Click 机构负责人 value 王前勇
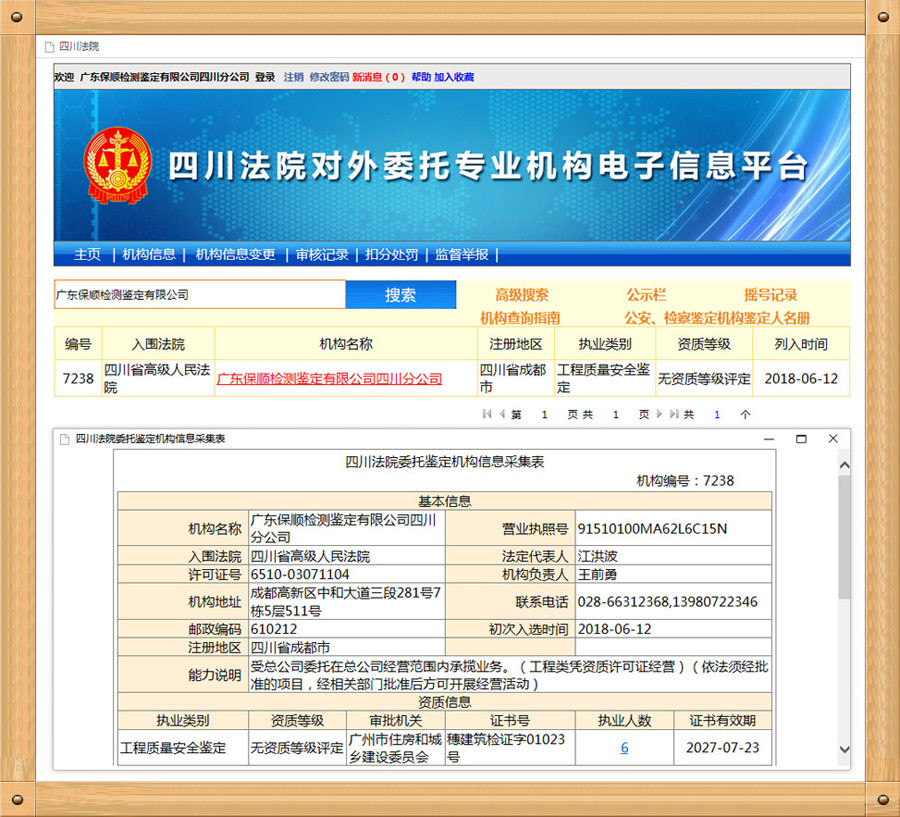 [x=598, y=574]
